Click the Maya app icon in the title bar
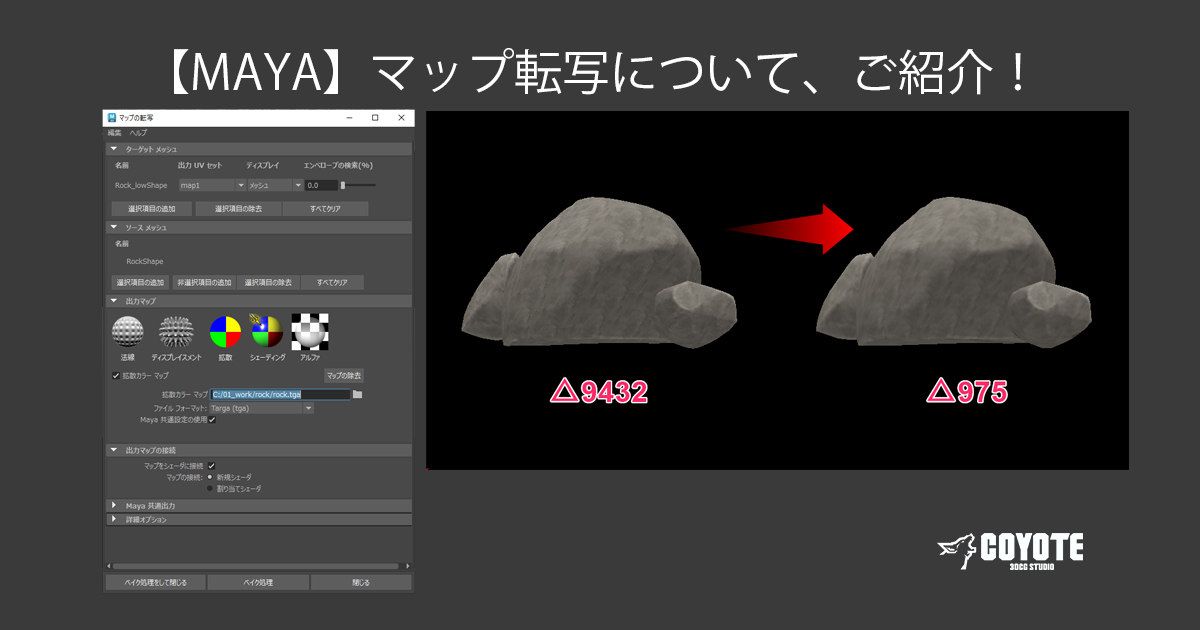 click(112, 118)
